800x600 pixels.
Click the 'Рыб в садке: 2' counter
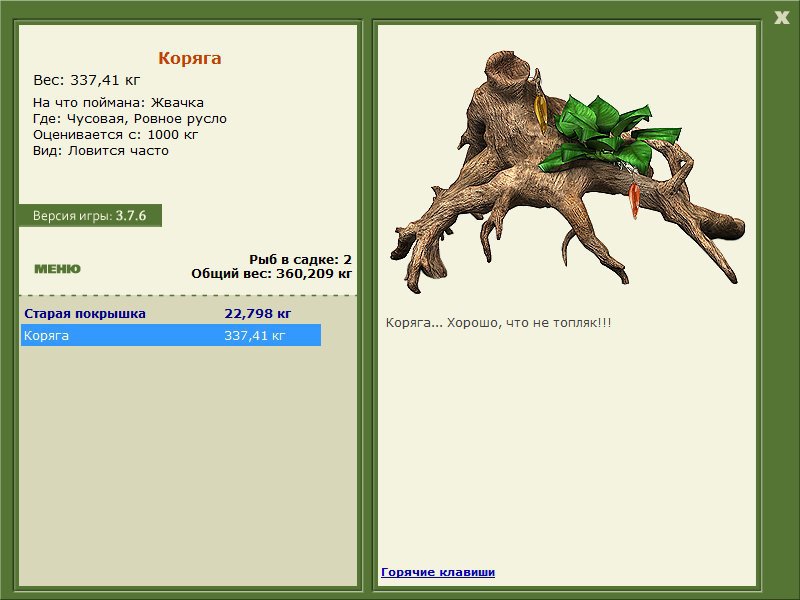point(301,259)
